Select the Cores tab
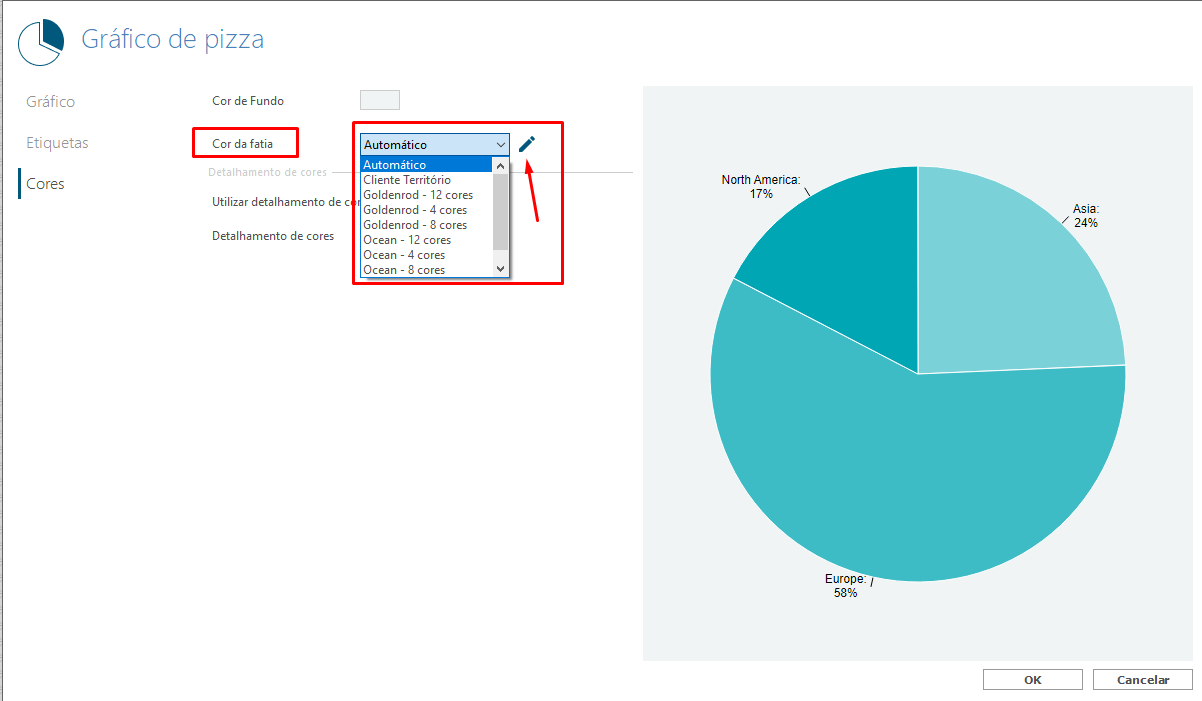This screenshot has width=1202, height=701. click(x=45, y=184)
